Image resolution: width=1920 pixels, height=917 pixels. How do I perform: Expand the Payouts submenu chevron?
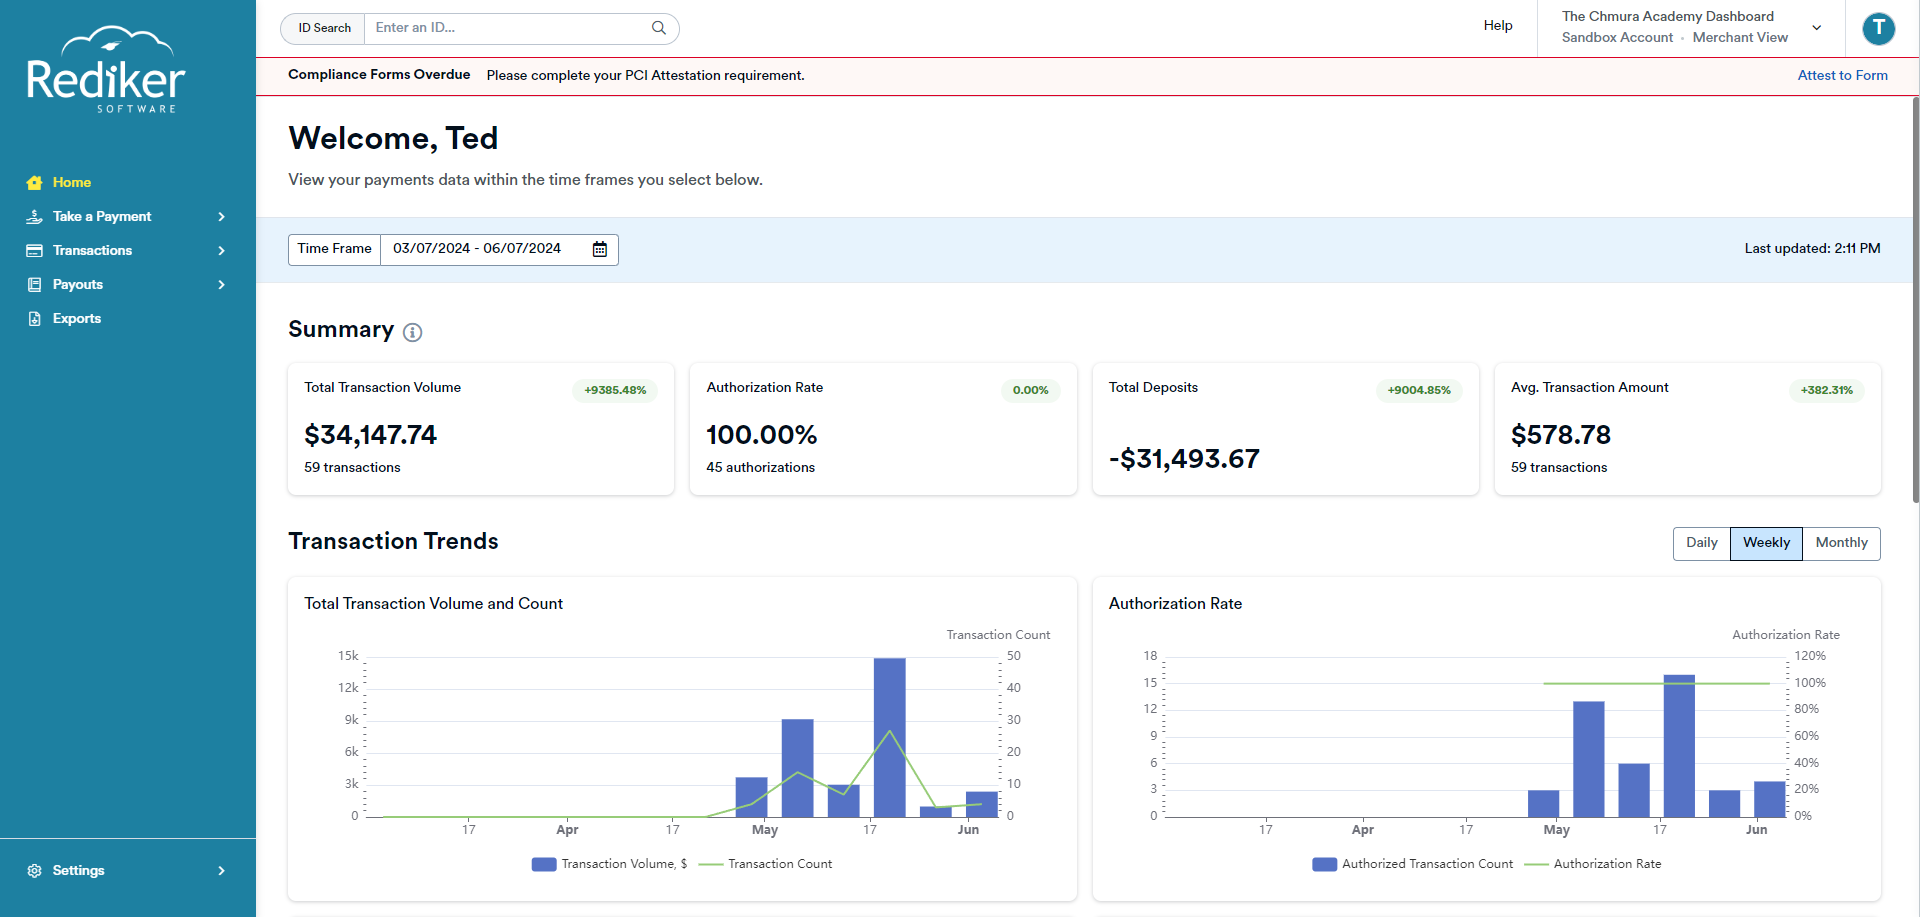(x=221, y=284)
